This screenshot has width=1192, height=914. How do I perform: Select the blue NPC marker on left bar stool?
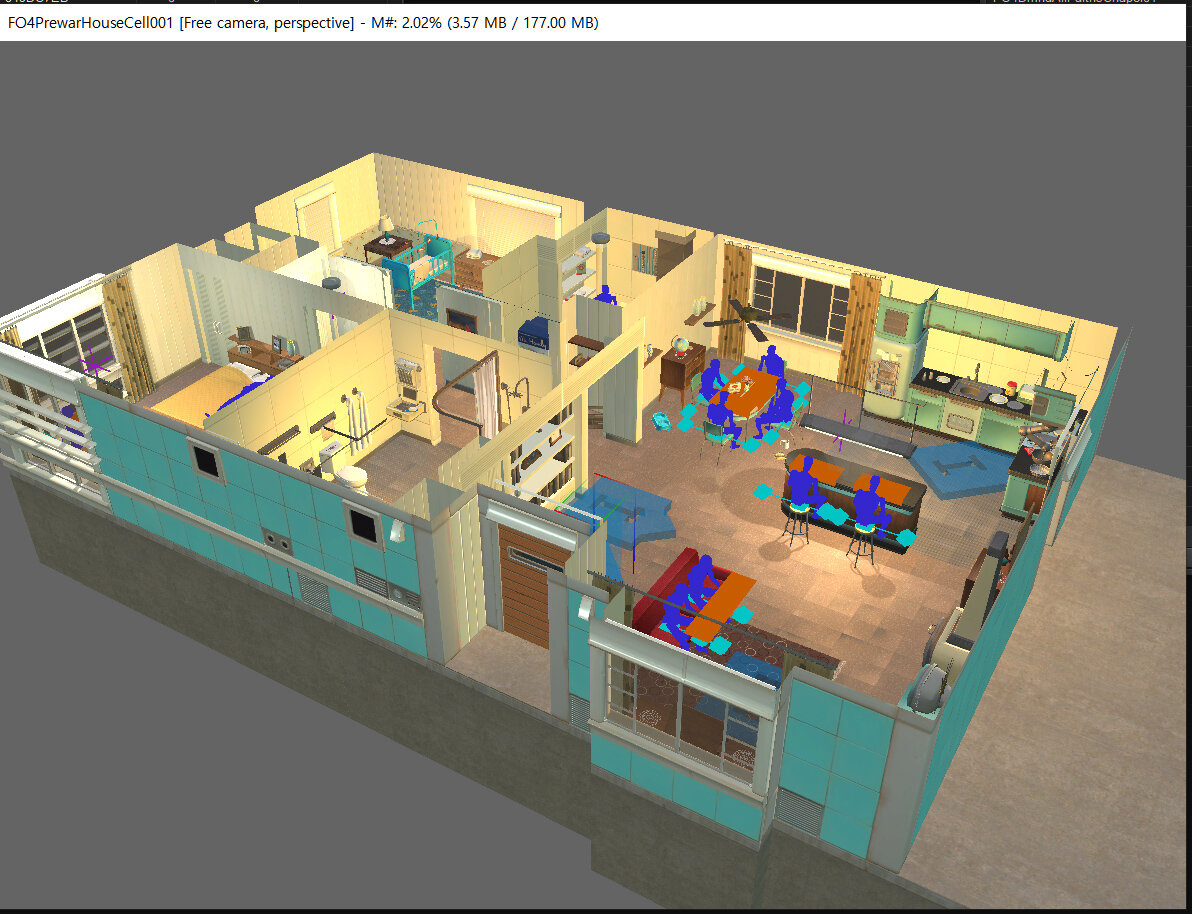[x=802, y=484]
